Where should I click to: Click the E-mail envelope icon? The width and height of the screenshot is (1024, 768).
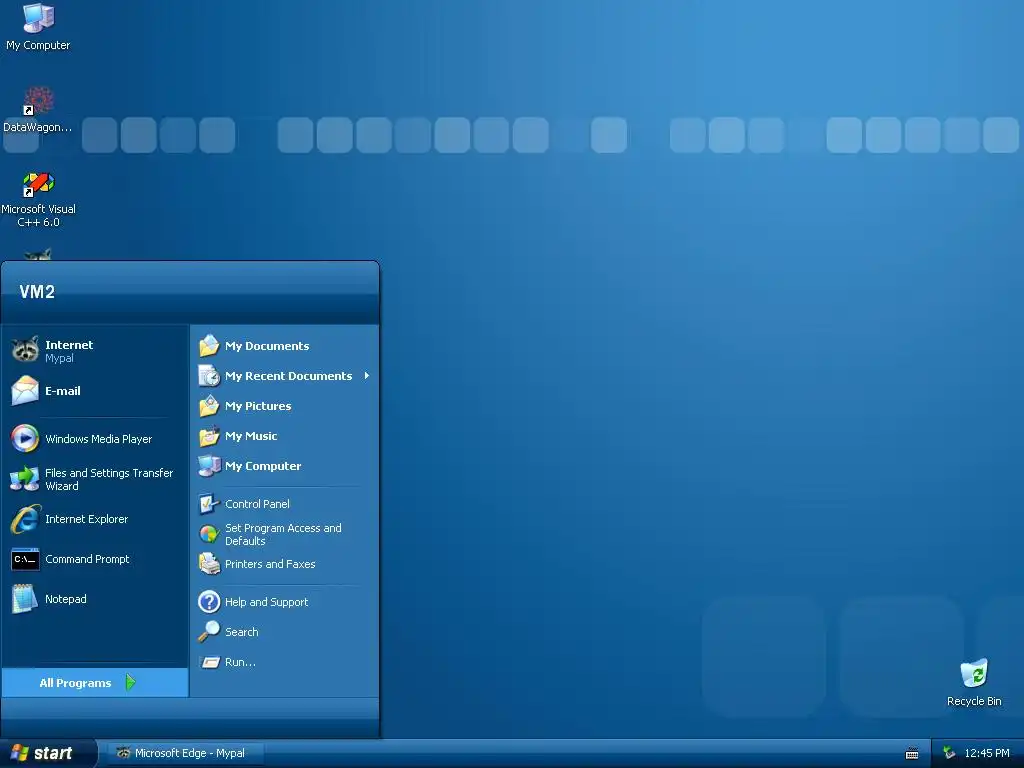point(25,391)
